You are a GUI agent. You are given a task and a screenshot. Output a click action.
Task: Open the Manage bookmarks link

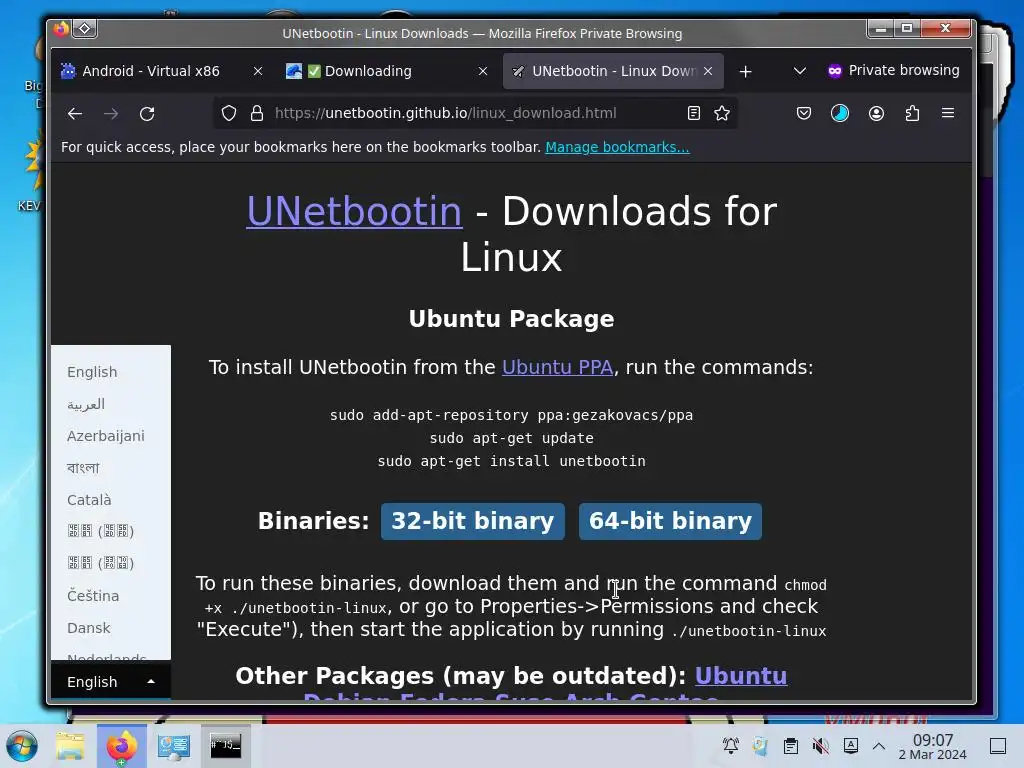click(617, 147)
